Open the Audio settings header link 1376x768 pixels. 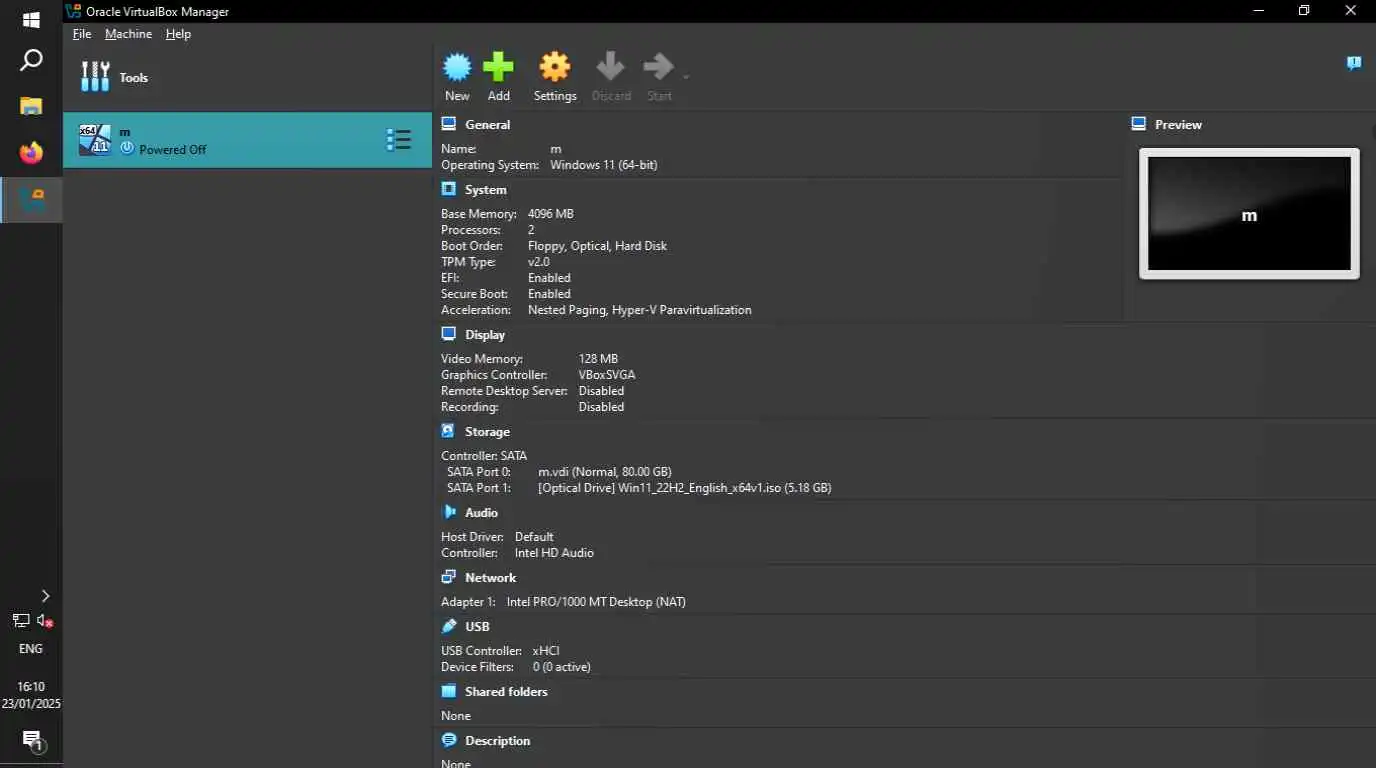coord(481,513)
